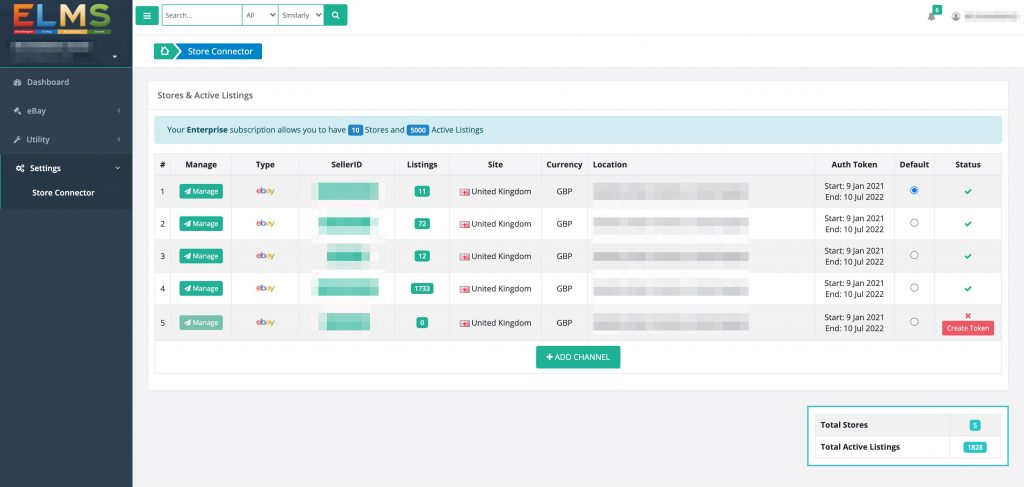The image size is (1024, 487).
Task: Open the notifications bell icon
Action: [932, 16]
